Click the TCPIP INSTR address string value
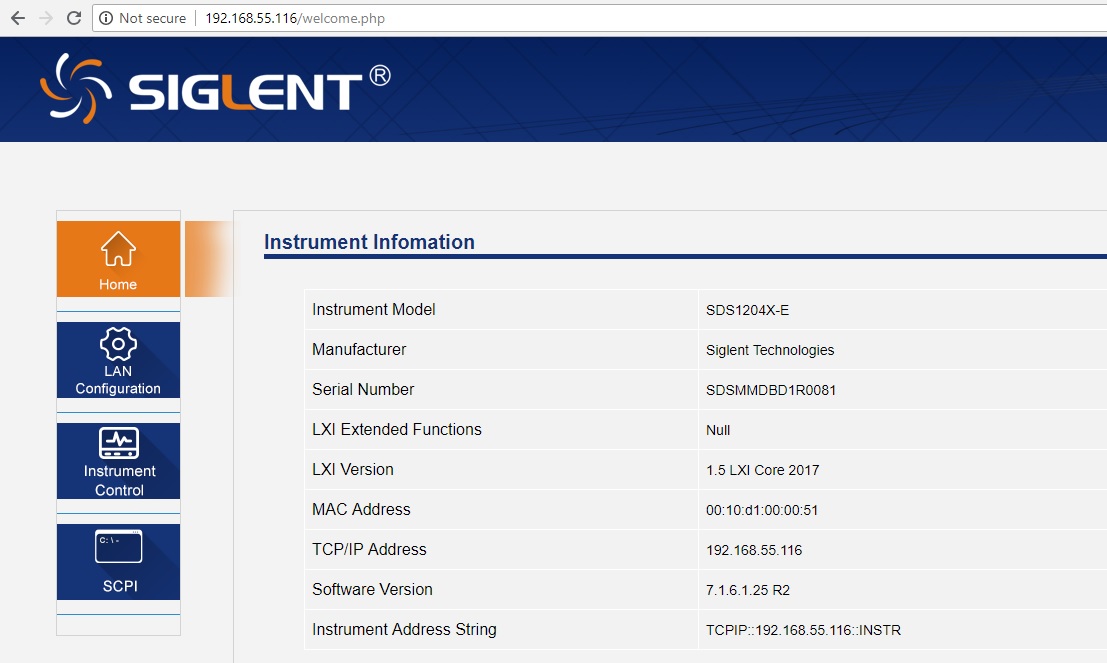The height and width of the screenshot is (663, 1107). (x=803, y=630)
